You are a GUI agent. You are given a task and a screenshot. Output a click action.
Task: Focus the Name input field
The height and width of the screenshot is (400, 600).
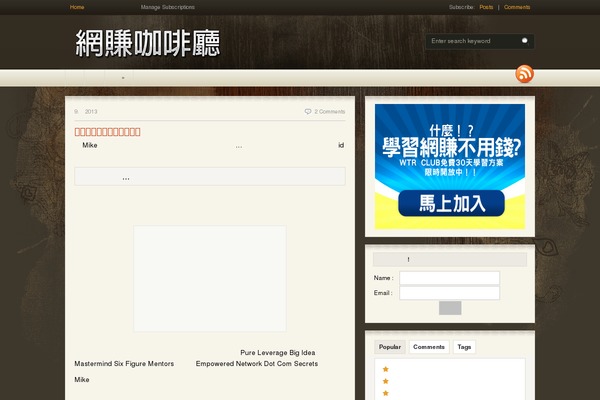449,278
